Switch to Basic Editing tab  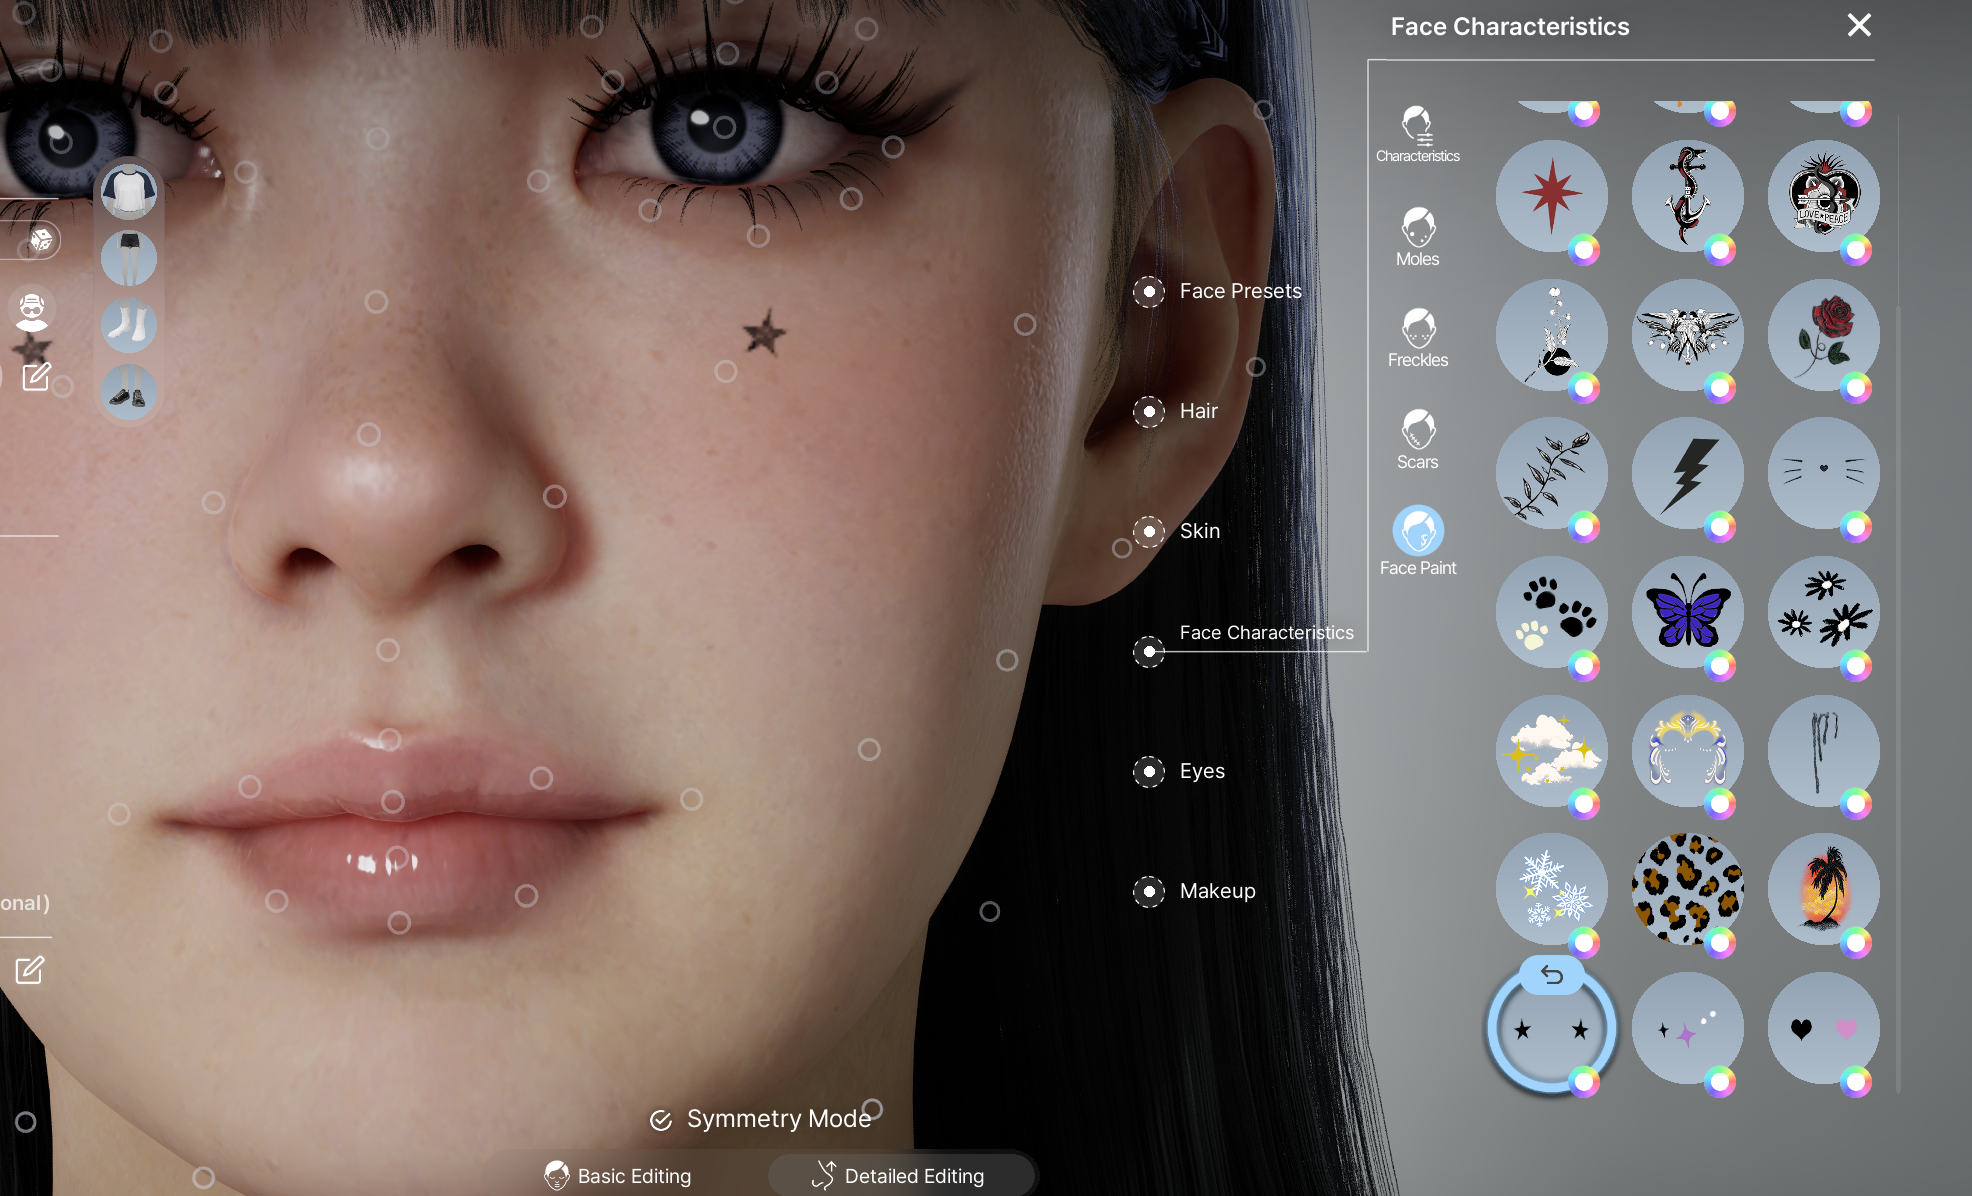click(619, 1175)
